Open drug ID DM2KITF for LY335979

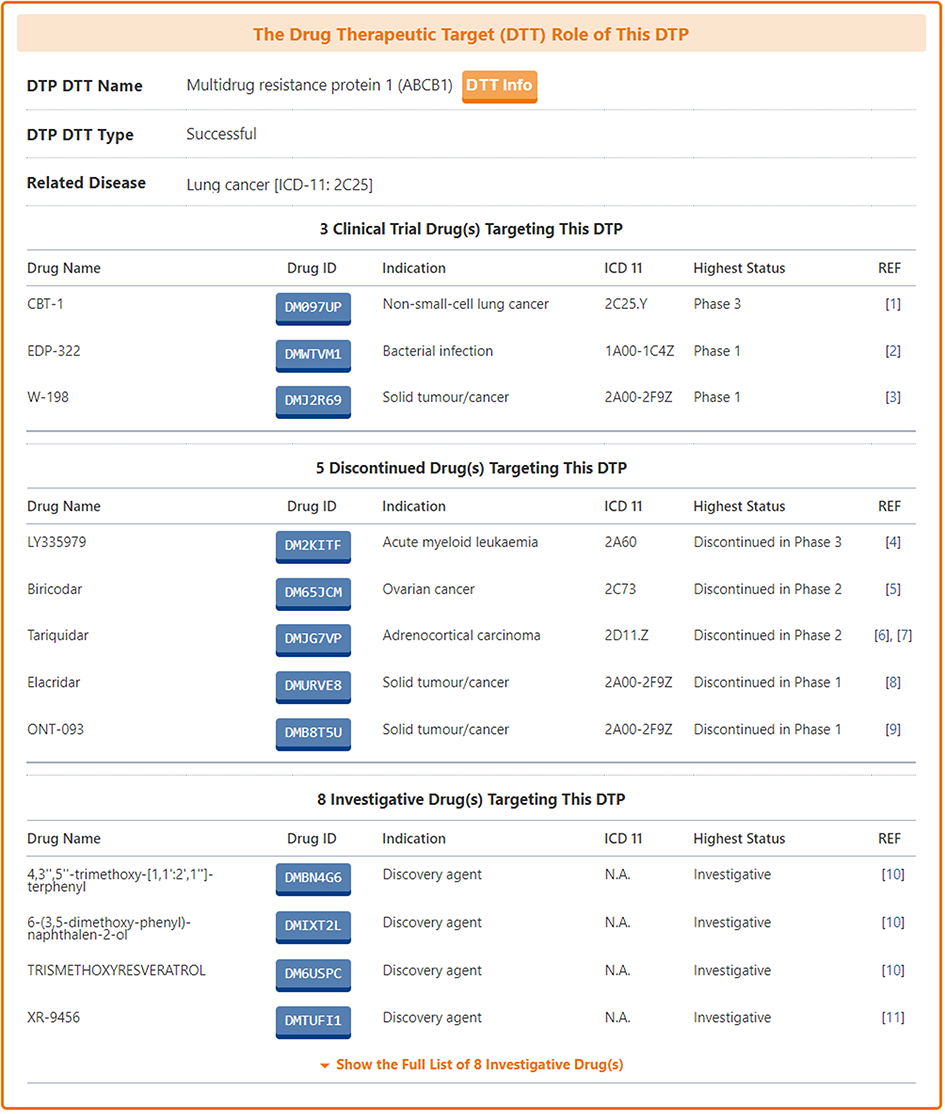313,546
